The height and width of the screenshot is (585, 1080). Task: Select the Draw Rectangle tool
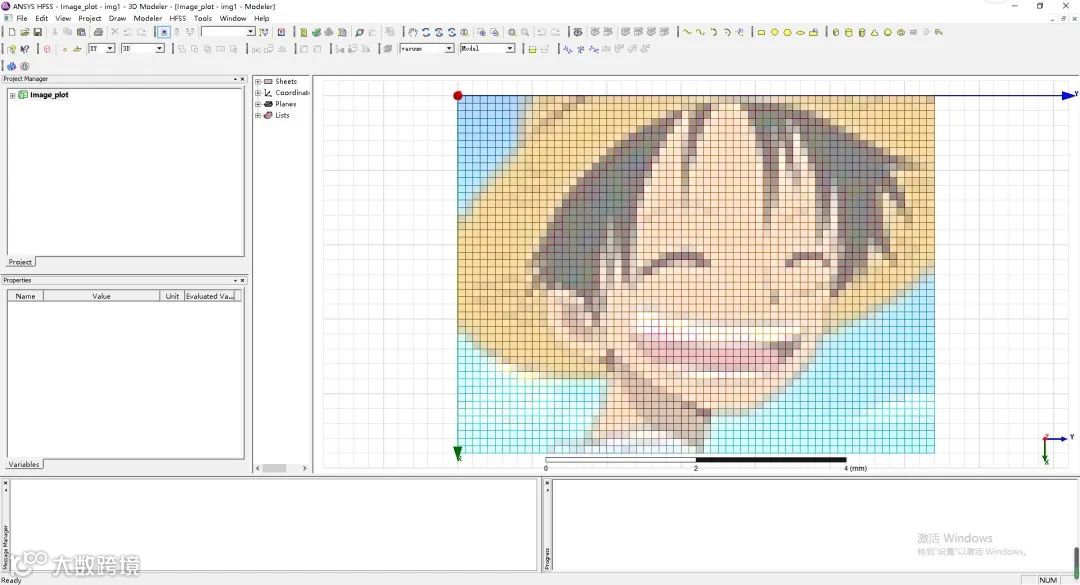coord(761,32)
